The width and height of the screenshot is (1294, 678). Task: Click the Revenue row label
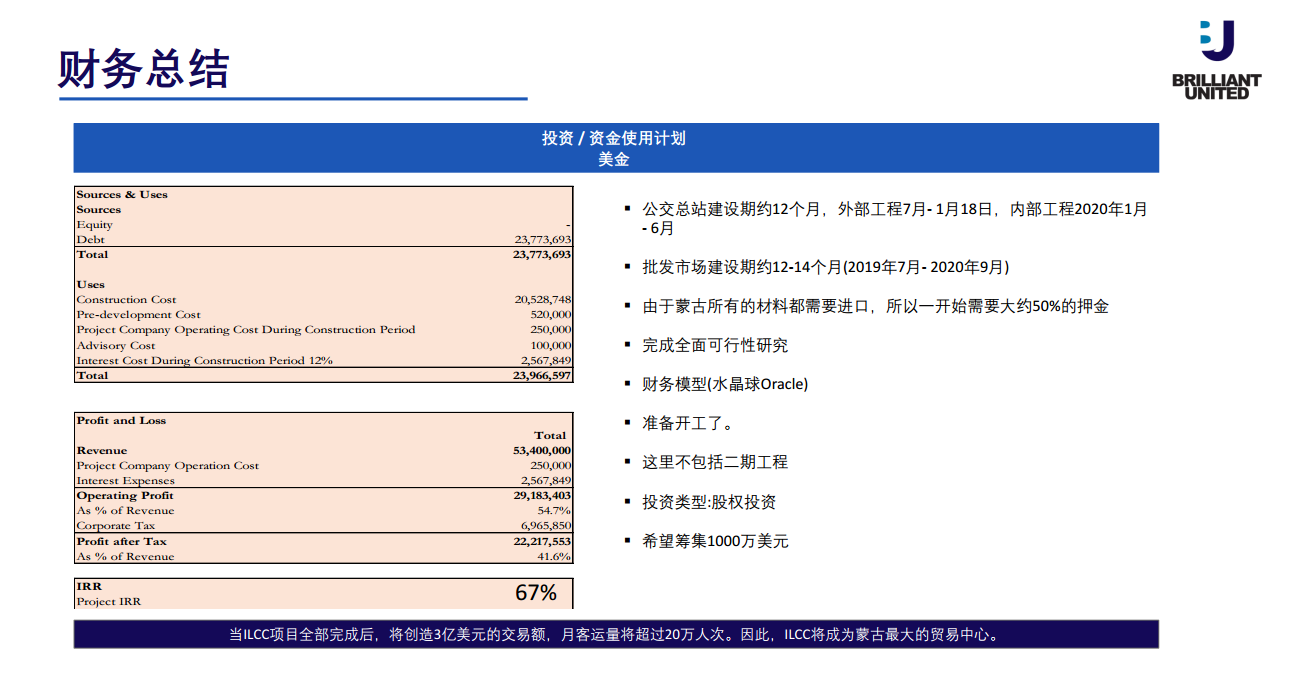coord(101,451)
